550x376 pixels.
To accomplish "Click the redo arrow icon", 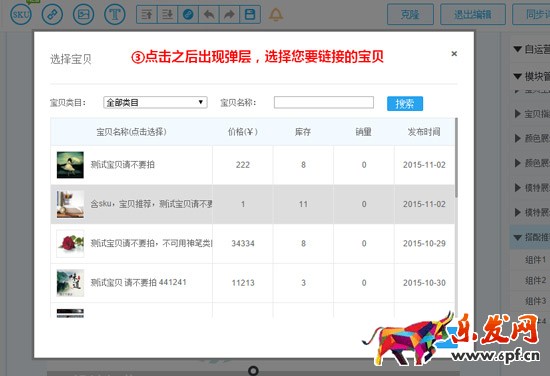I will (229, 14).
